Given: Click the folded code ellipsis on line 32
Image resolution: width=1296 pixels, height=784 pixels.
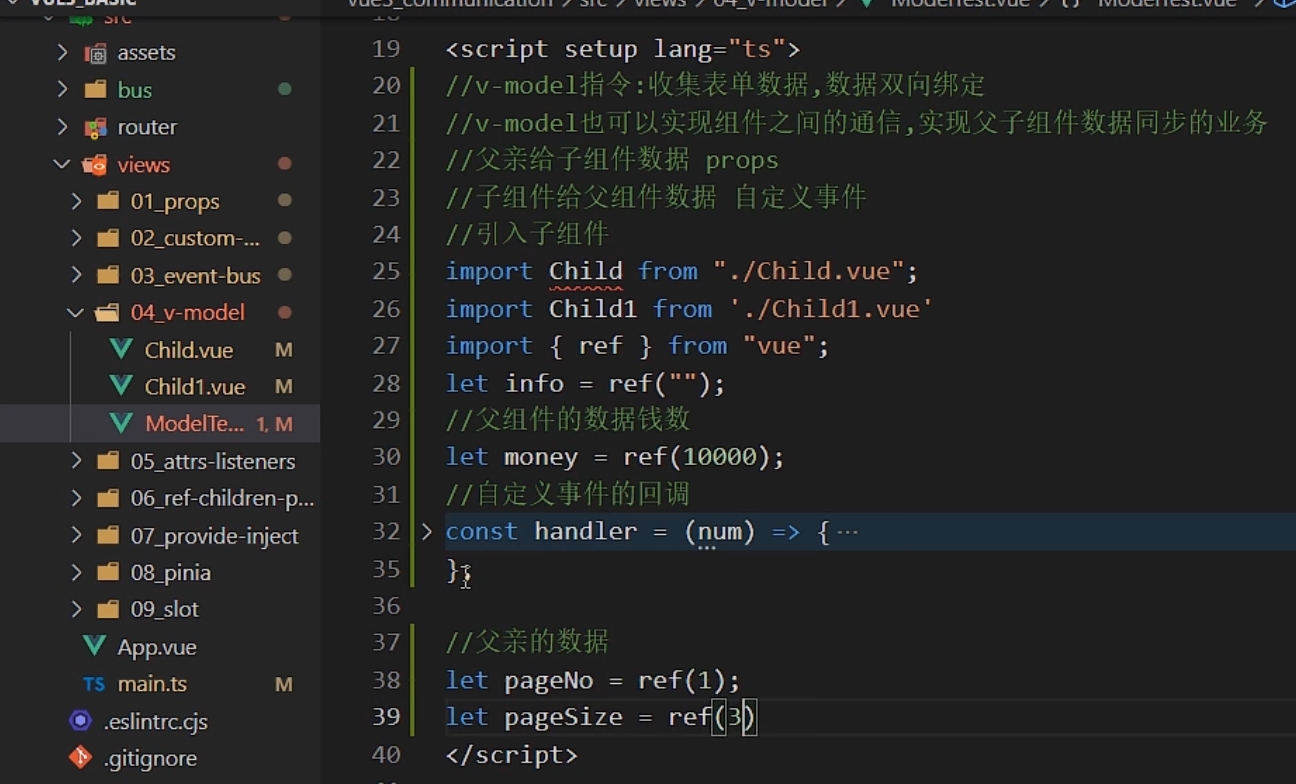Looking at the screenshot, I should point(848,532).
